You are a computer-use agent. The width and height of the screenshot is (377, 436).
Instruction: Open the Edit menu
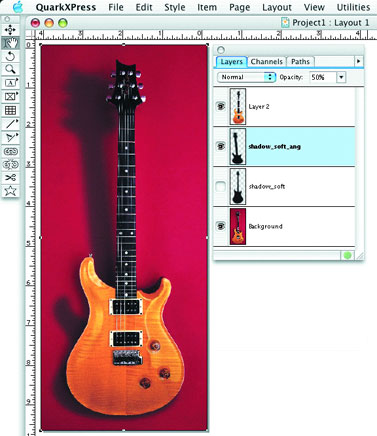[x=144, y=7]
